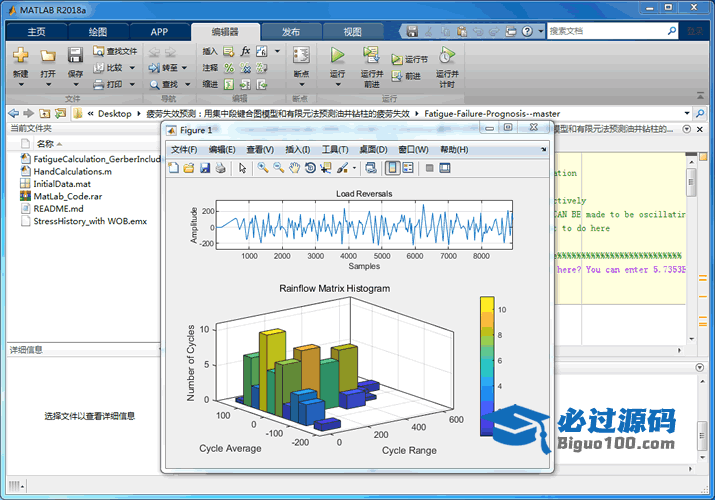Switch to the APP tab
The width and height of the screenshot is (715, 500).
point(159,31)
